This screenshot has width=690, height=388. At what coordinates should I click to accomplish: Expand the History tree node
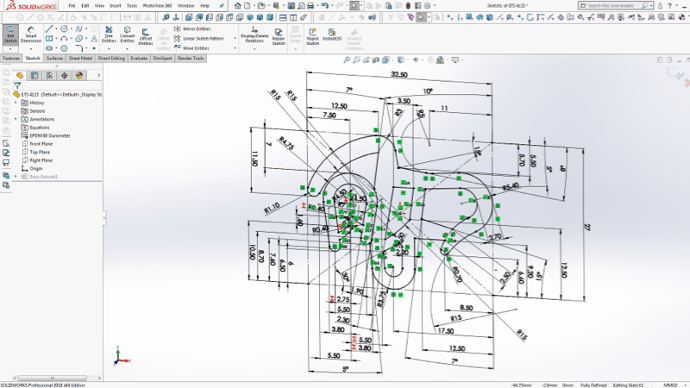[x=16, y=102]
